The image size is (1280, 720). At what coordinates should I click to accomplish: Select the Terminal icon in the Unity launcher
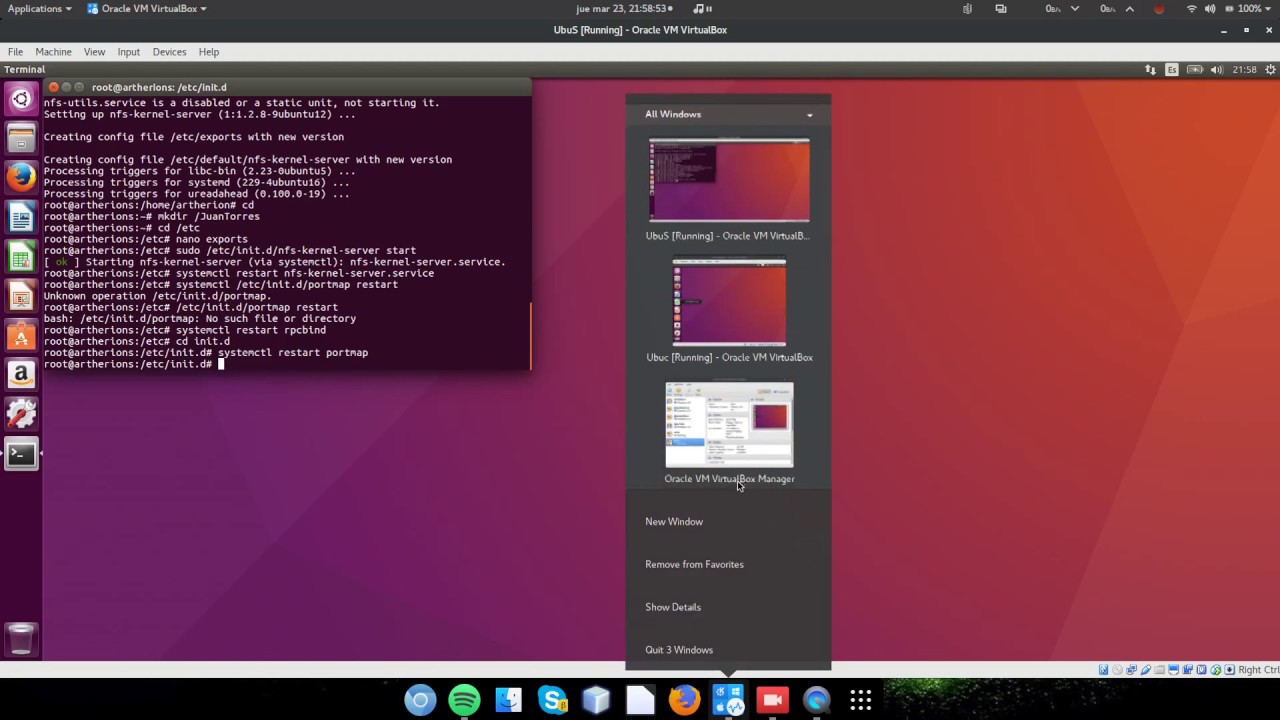[x=21, y=454]
